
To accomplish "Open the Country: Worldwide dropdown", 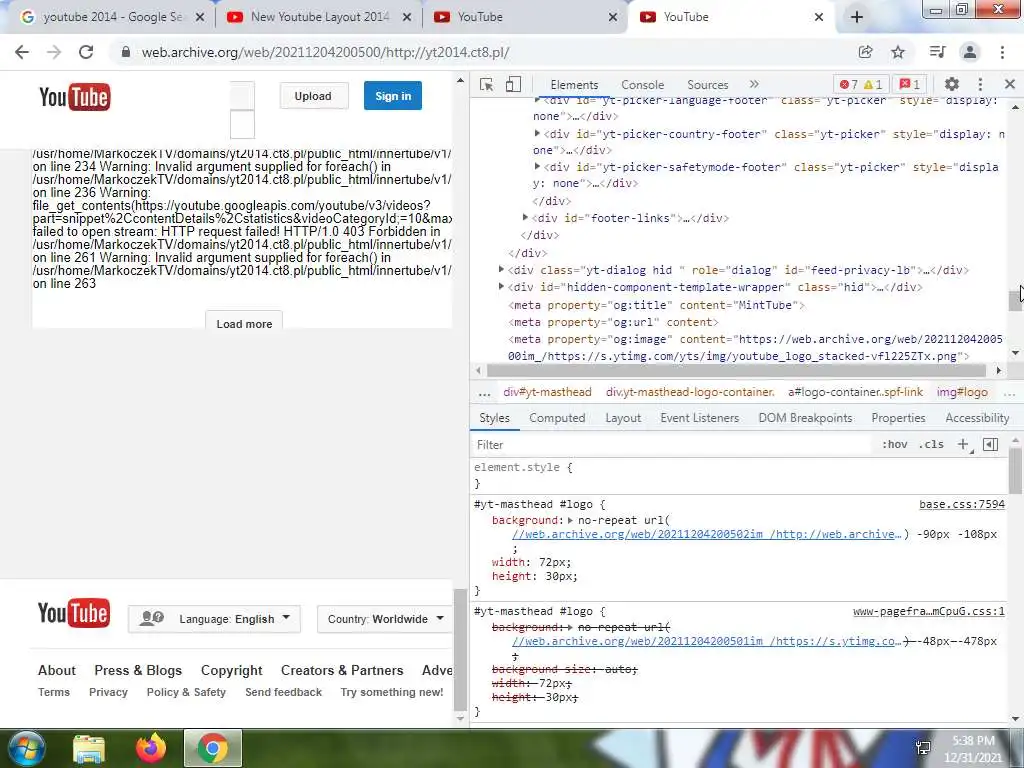I will coord(385,618).
